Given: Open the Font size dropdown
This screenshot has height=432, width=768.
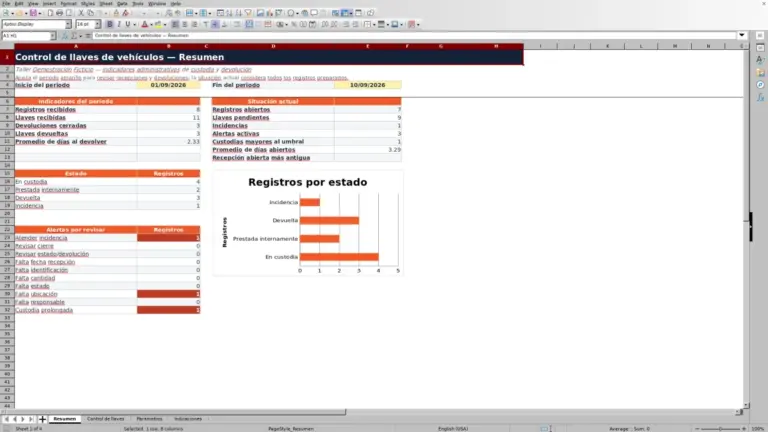Looking at the screenshot, I should 97,24.
